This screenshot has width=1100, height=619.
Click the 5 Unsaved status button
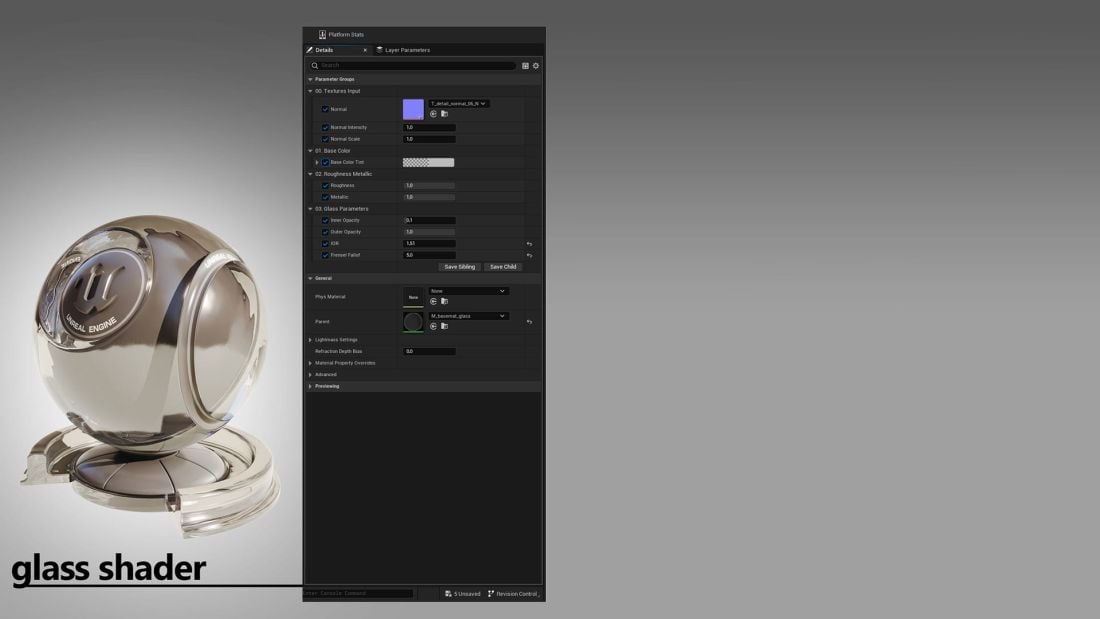point(463,594)
